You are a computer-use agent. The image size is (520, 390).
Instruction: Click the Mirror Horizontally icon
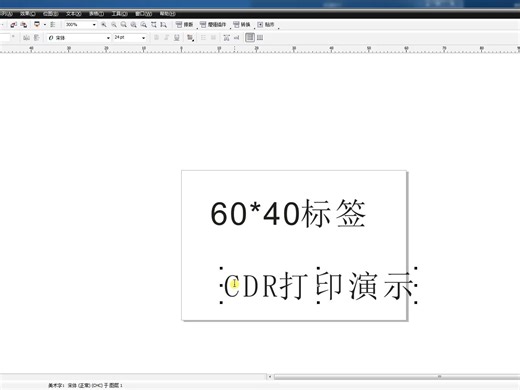coord(27,38)
